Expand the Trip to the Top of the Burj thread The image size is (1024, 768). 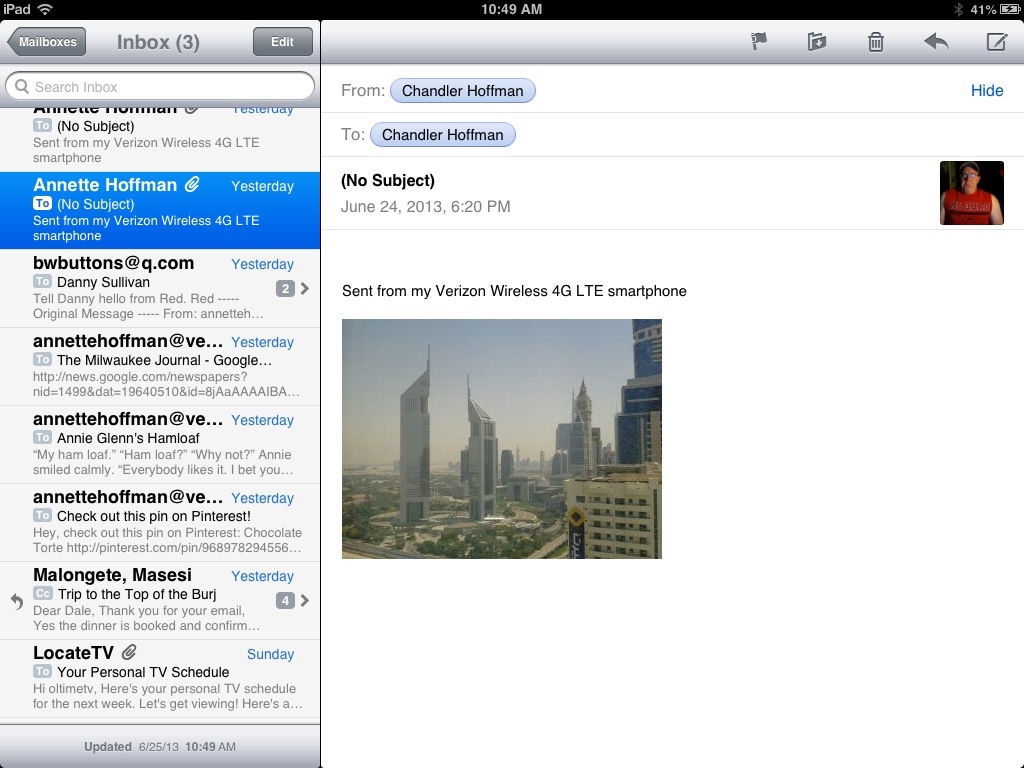tap(304, 601)
